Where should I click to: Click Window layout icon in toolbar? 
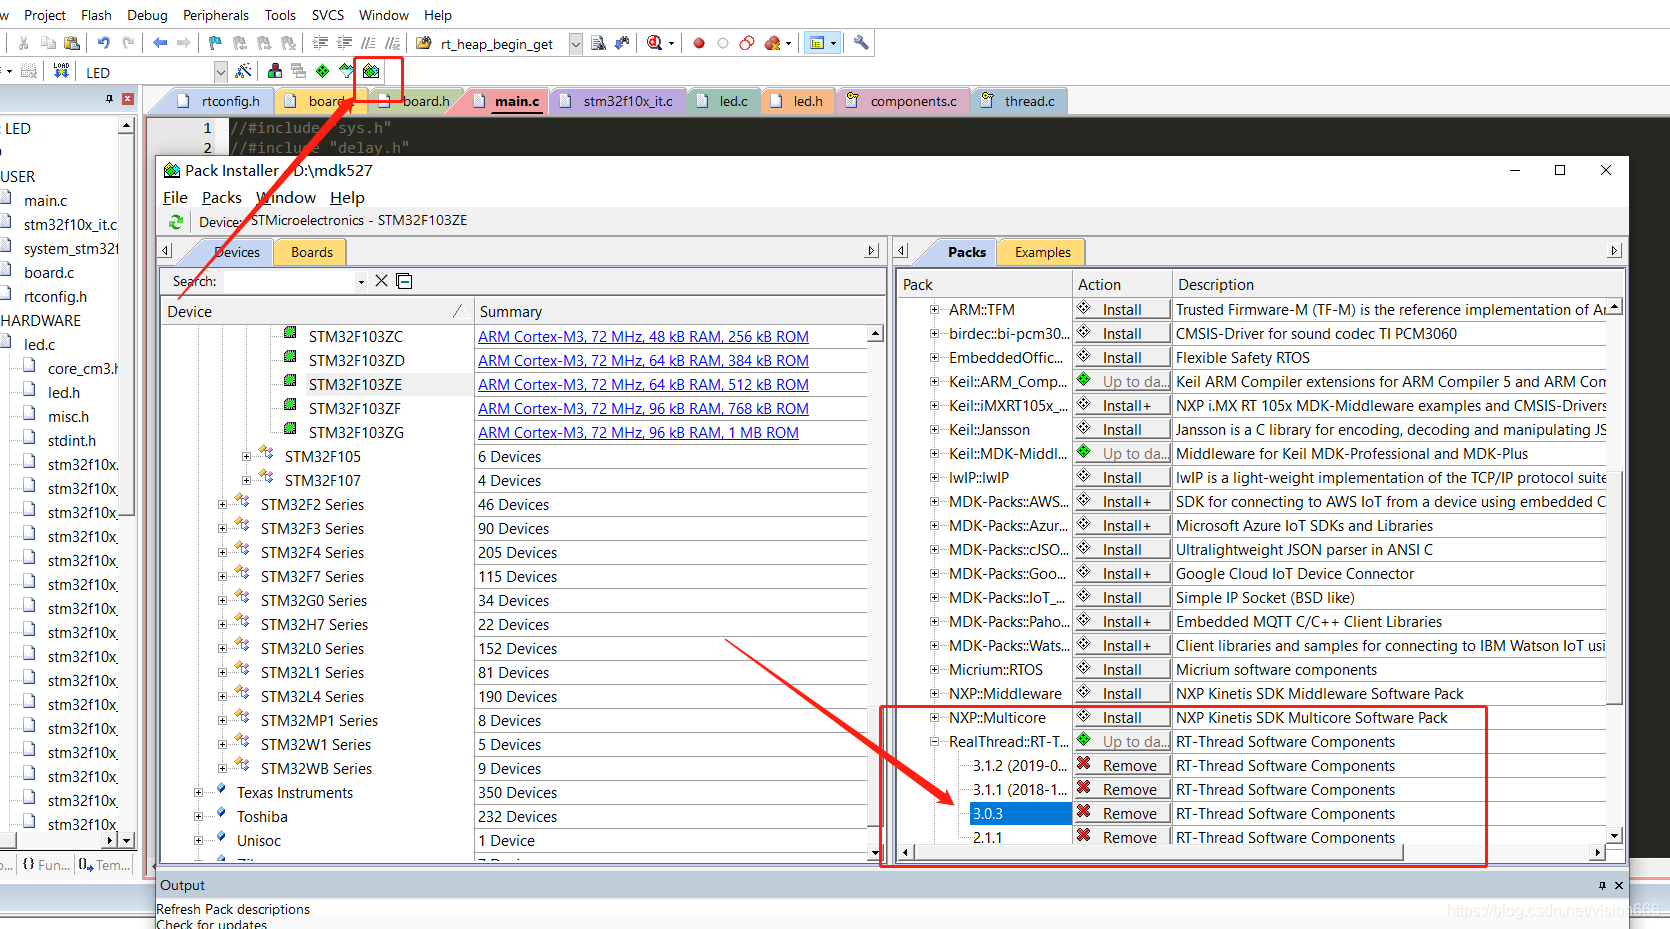point(817,43)
